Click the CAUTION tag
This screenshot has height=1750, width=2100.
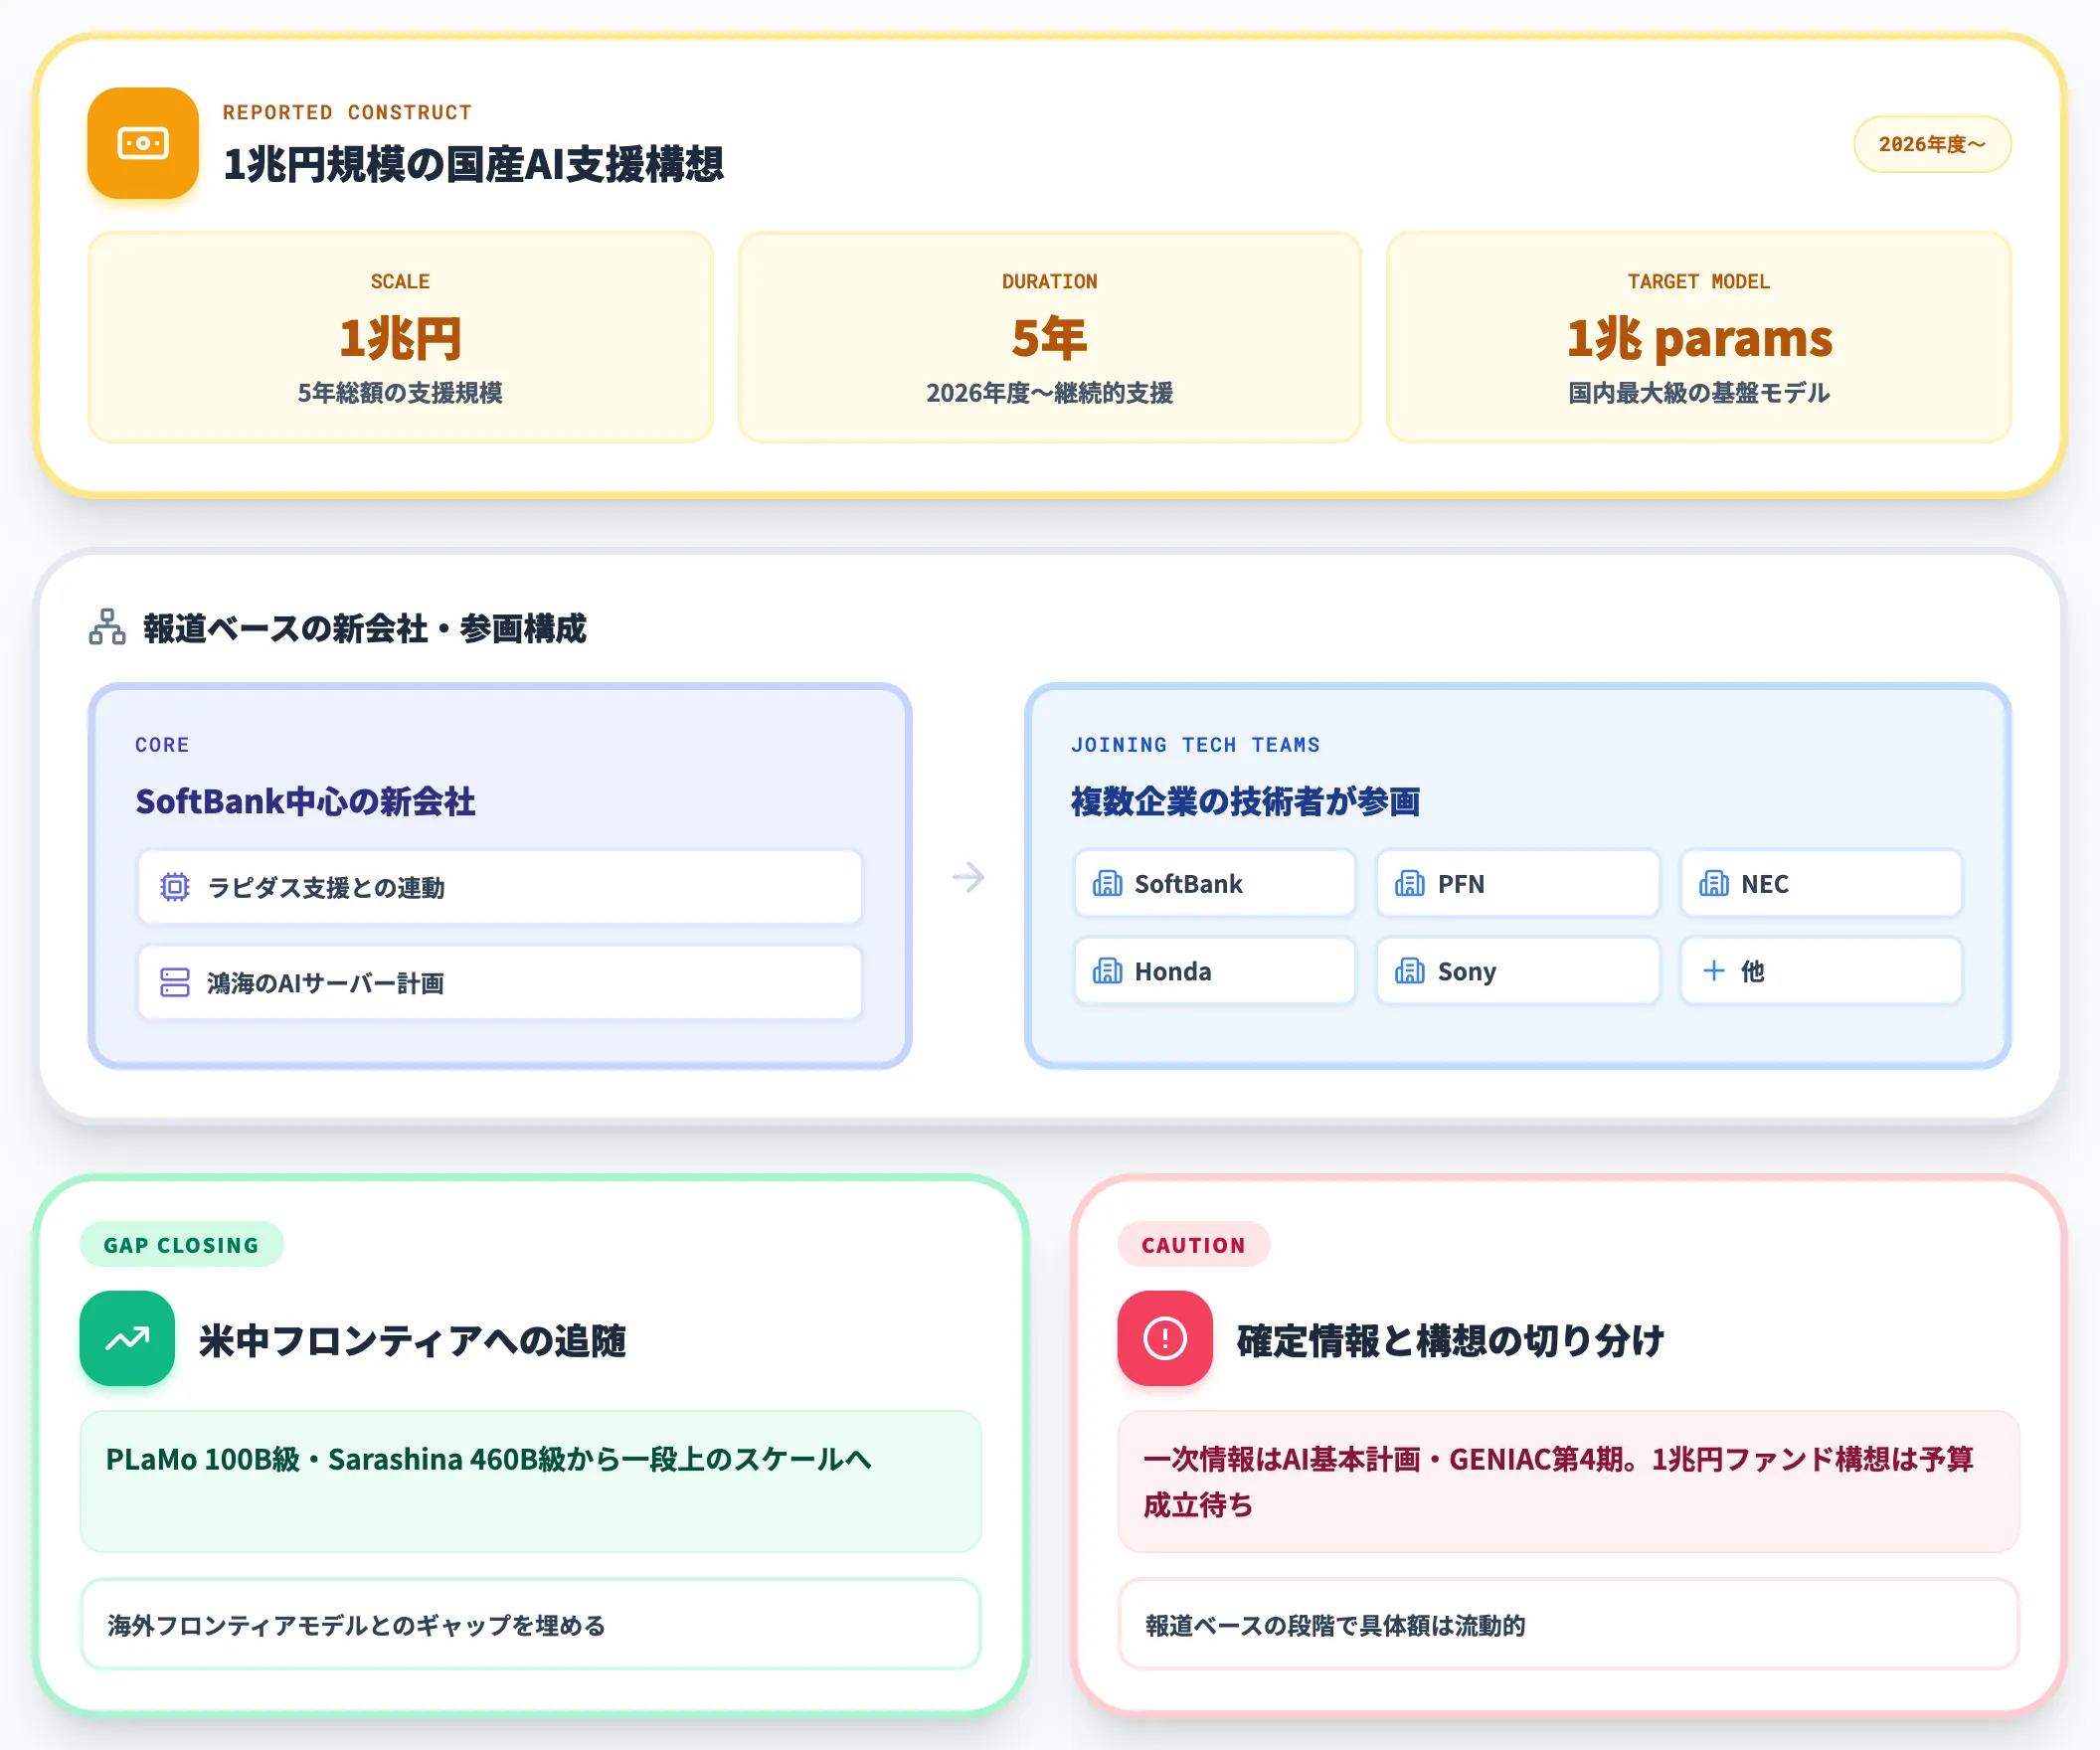(x=1193, y=1245)
